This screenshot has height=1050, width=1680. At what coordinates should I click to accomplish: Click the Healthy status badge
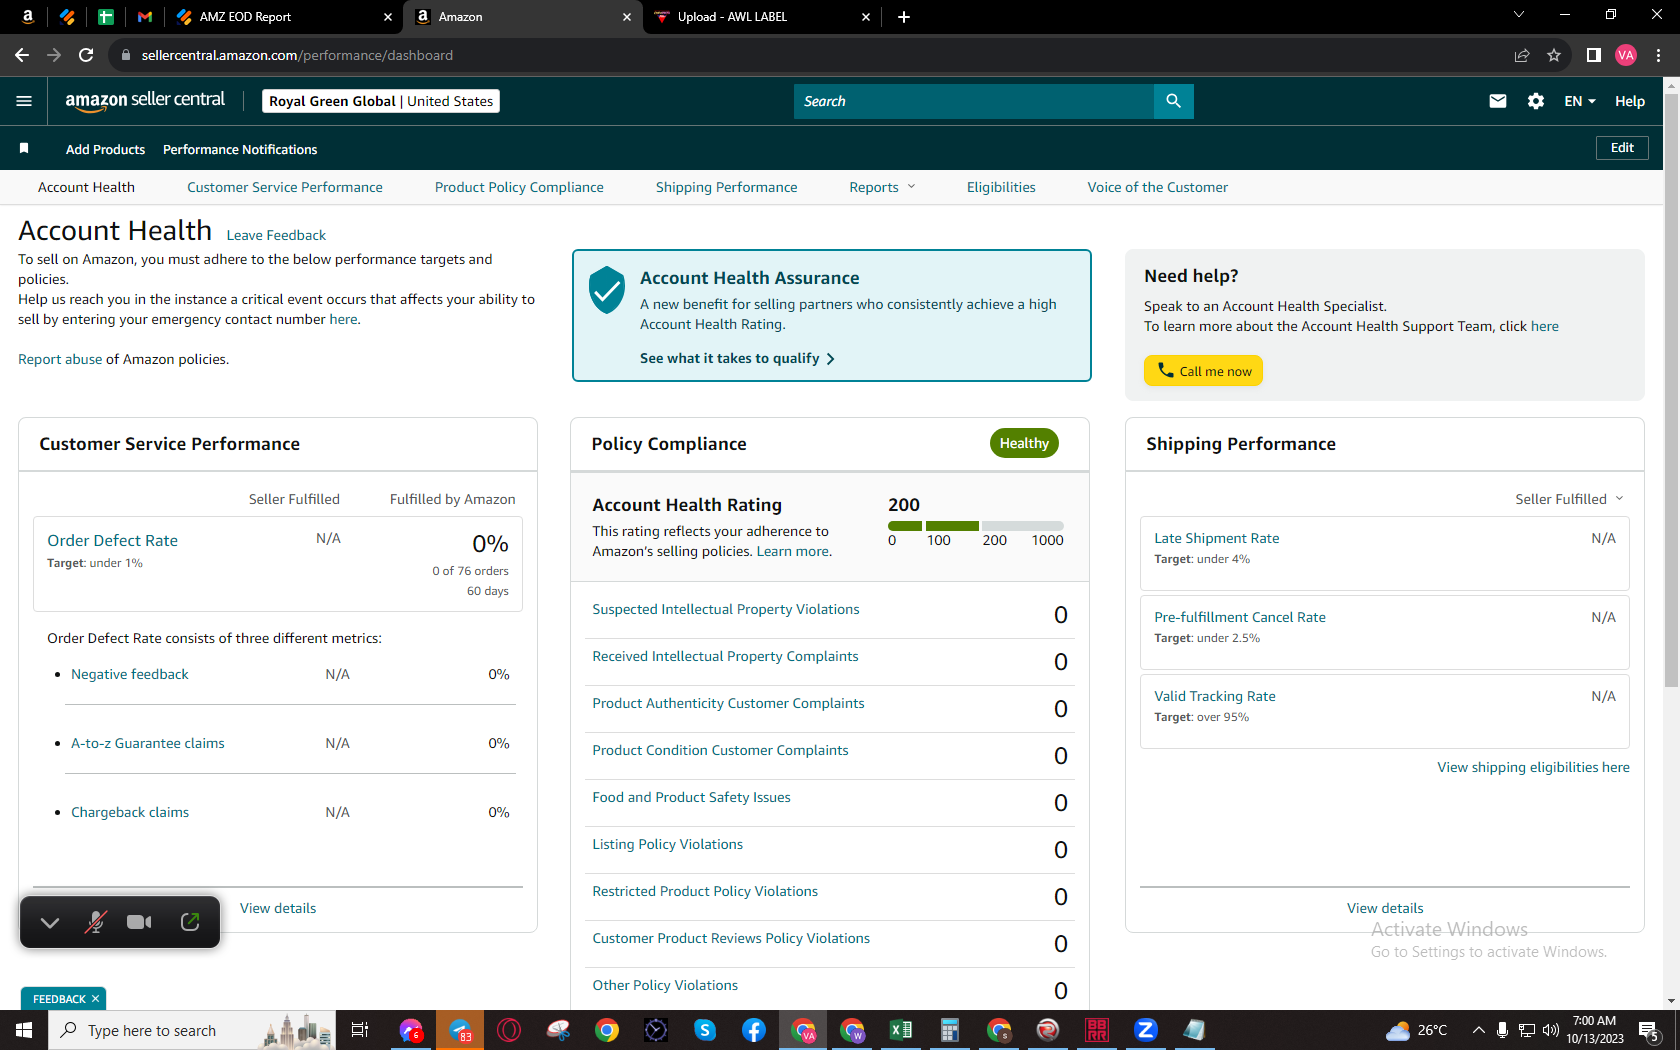click(1024, 443)
